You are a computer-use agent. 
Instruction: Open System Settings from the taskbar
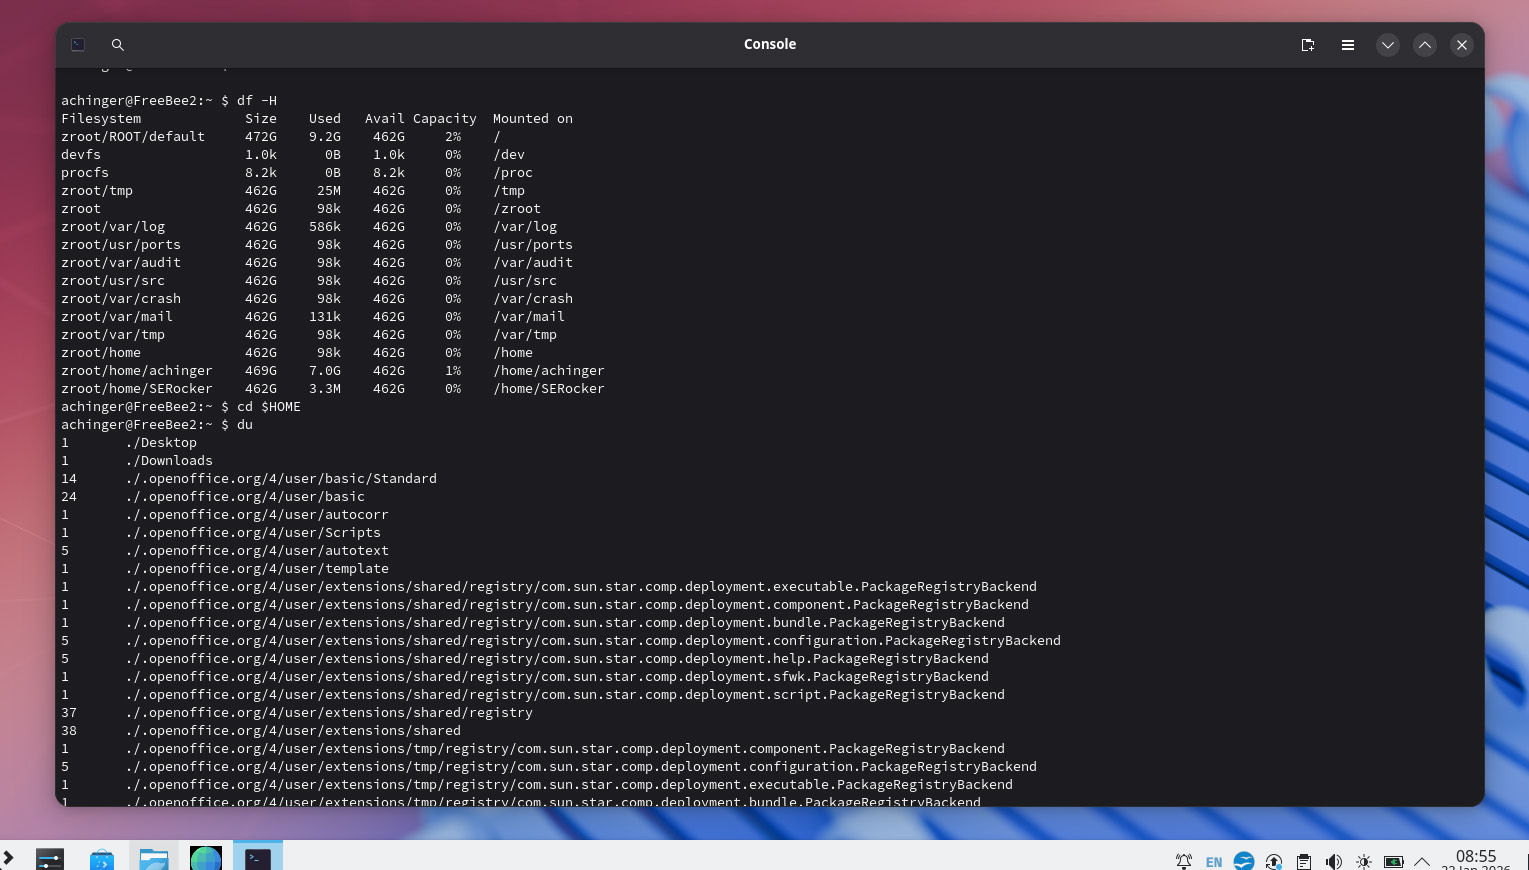[x=50, y=858]
